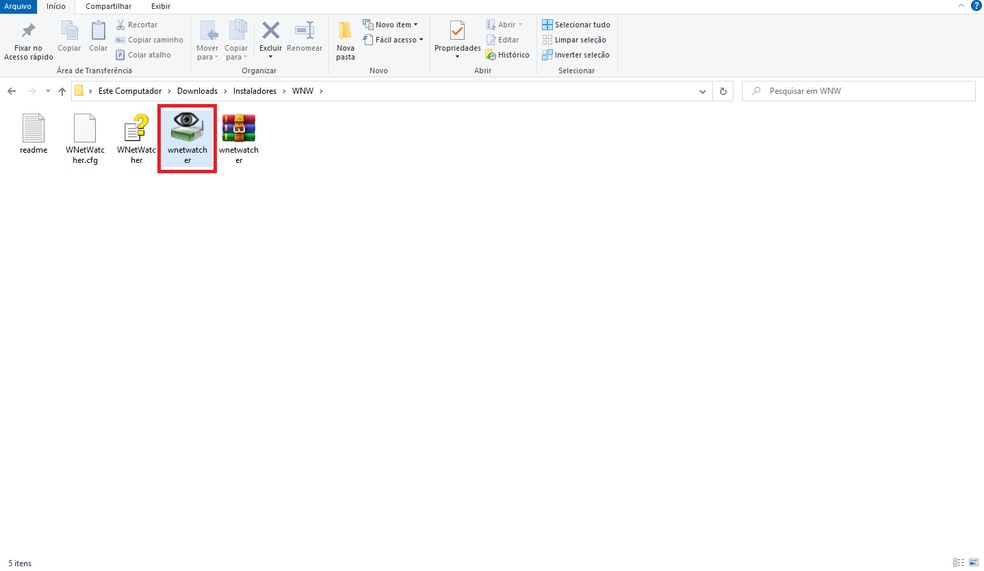Select the wnetwatcher application executable

click(x=187, y=139)
